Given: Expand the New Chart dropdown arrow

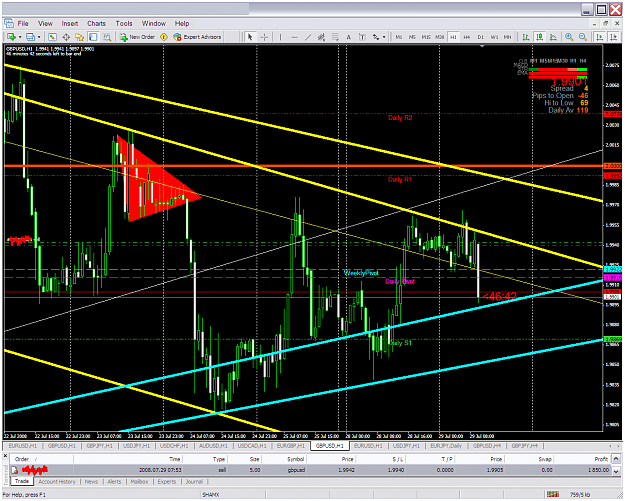Looking at the screenshot, I should click(x=20, y=37).
